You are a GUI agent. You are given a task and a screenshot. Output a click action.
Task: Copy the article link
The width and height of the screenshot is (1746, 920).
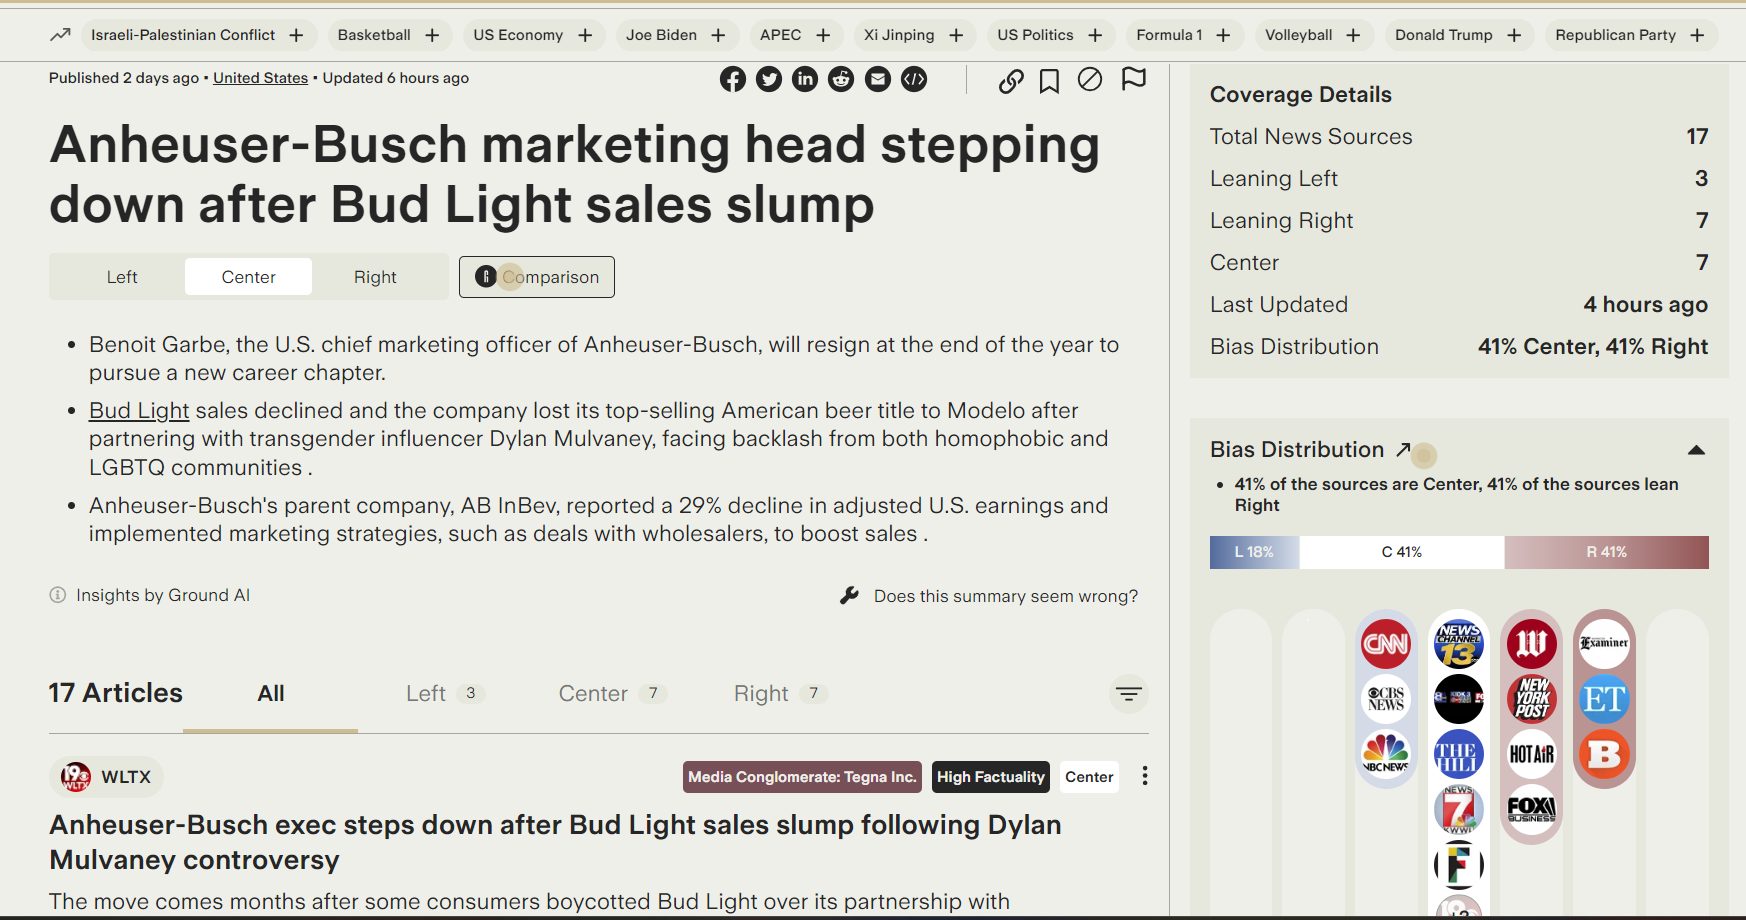1012,81
